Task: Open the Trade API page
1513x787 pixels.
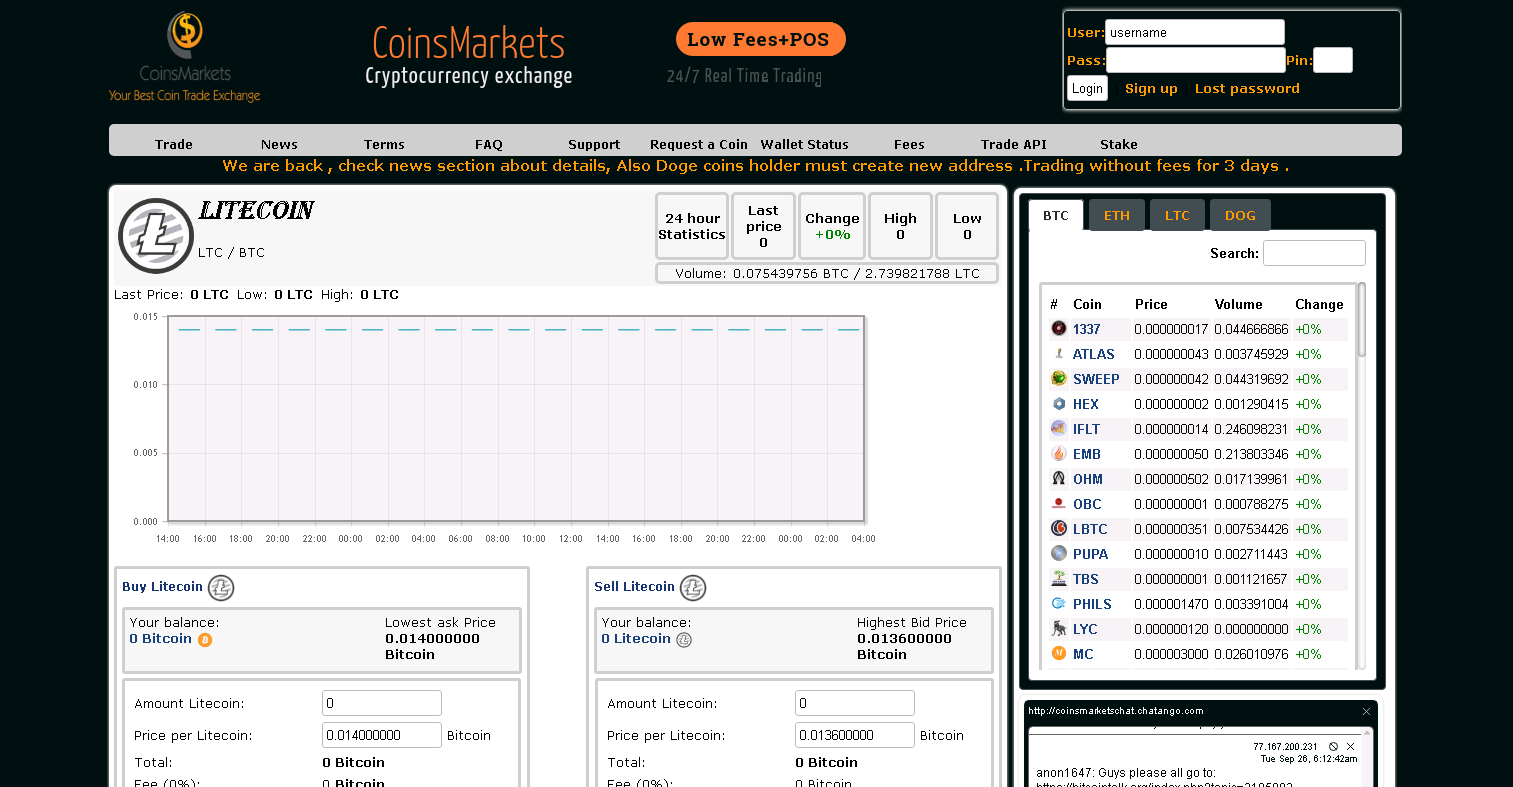Action: click(1014, 144)
